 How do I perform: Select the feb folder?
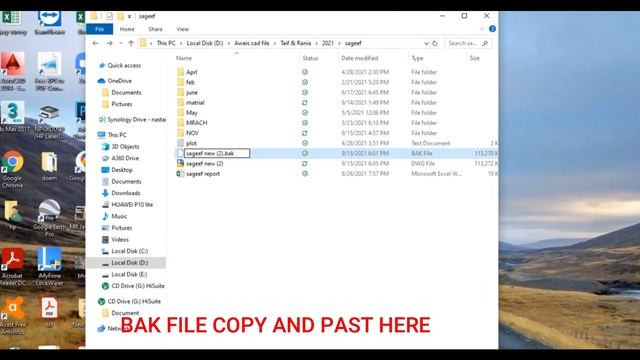[190, 82]
